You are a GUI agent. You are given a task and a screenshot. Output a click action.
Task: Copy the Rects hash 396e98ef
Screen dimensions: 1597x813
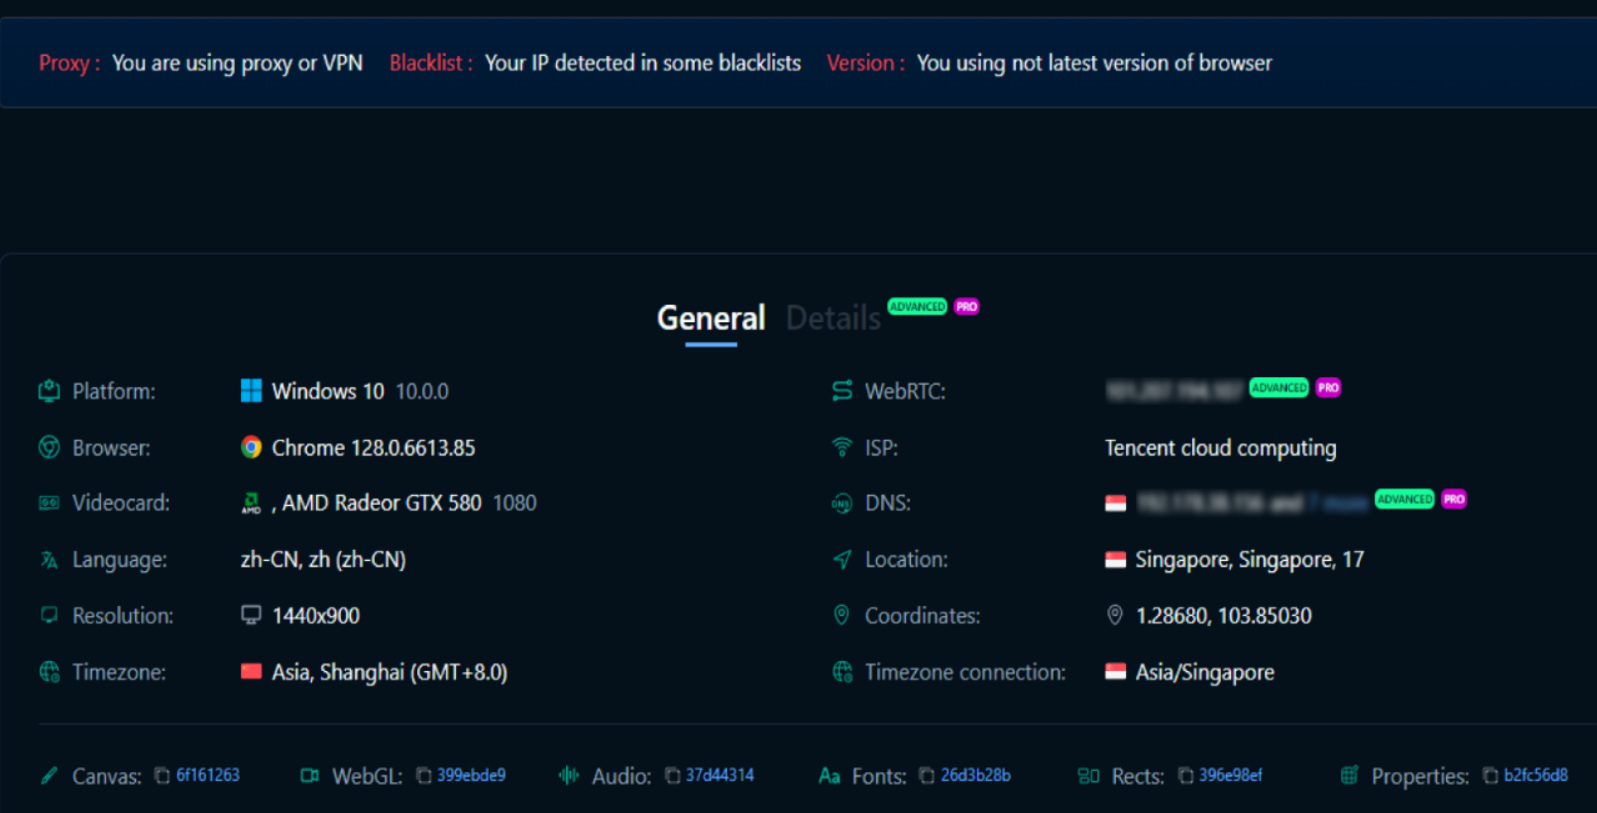click(1186, 776)
